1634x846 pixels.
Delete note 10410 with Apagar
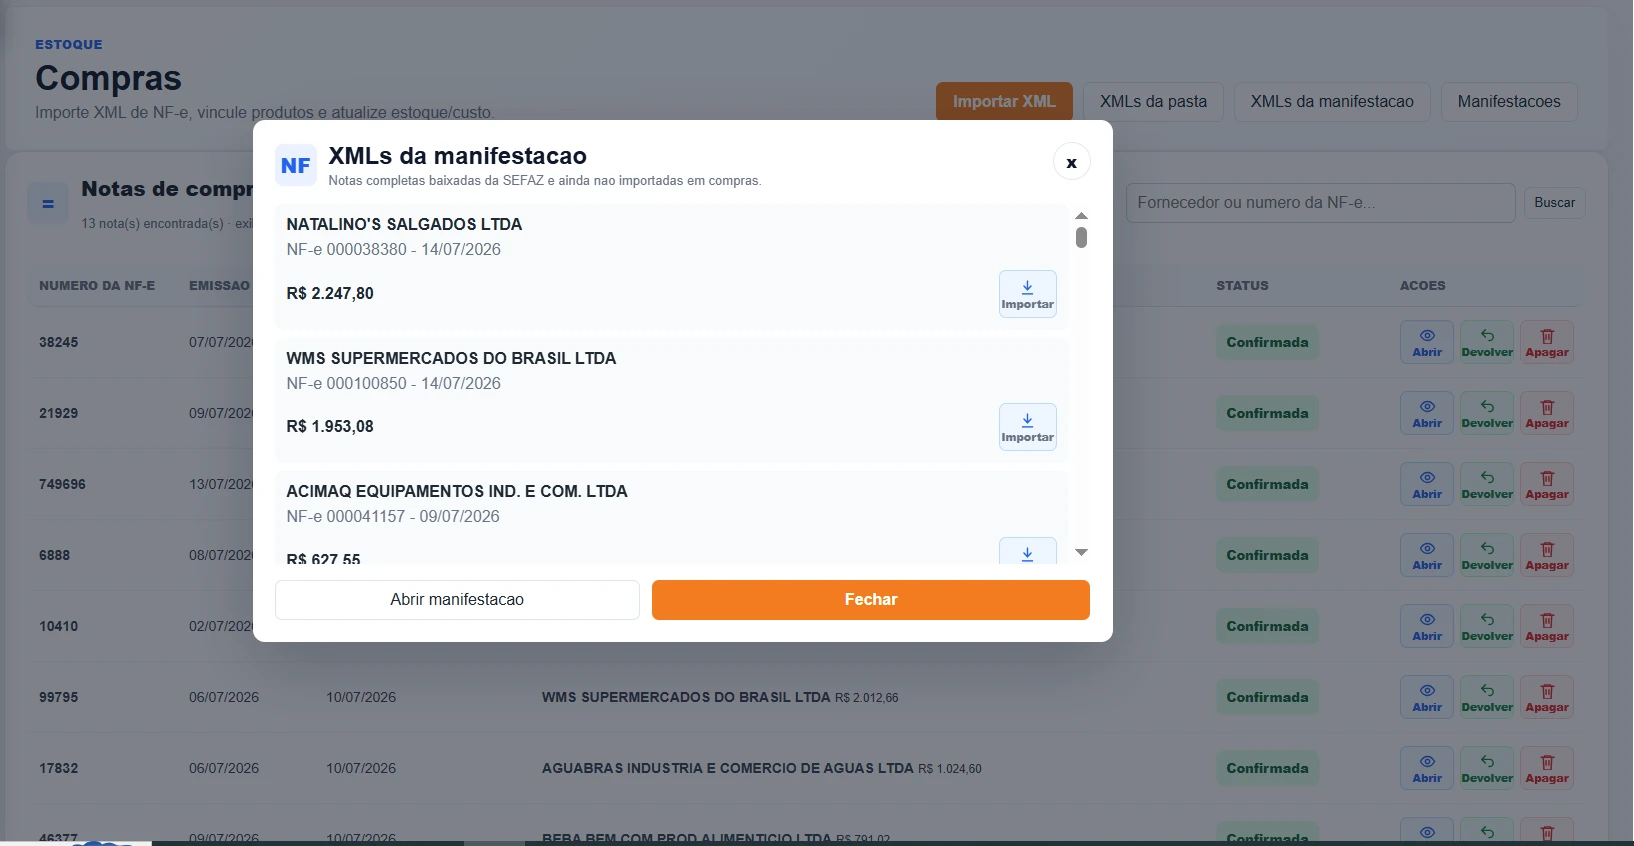coord(1547,626)
